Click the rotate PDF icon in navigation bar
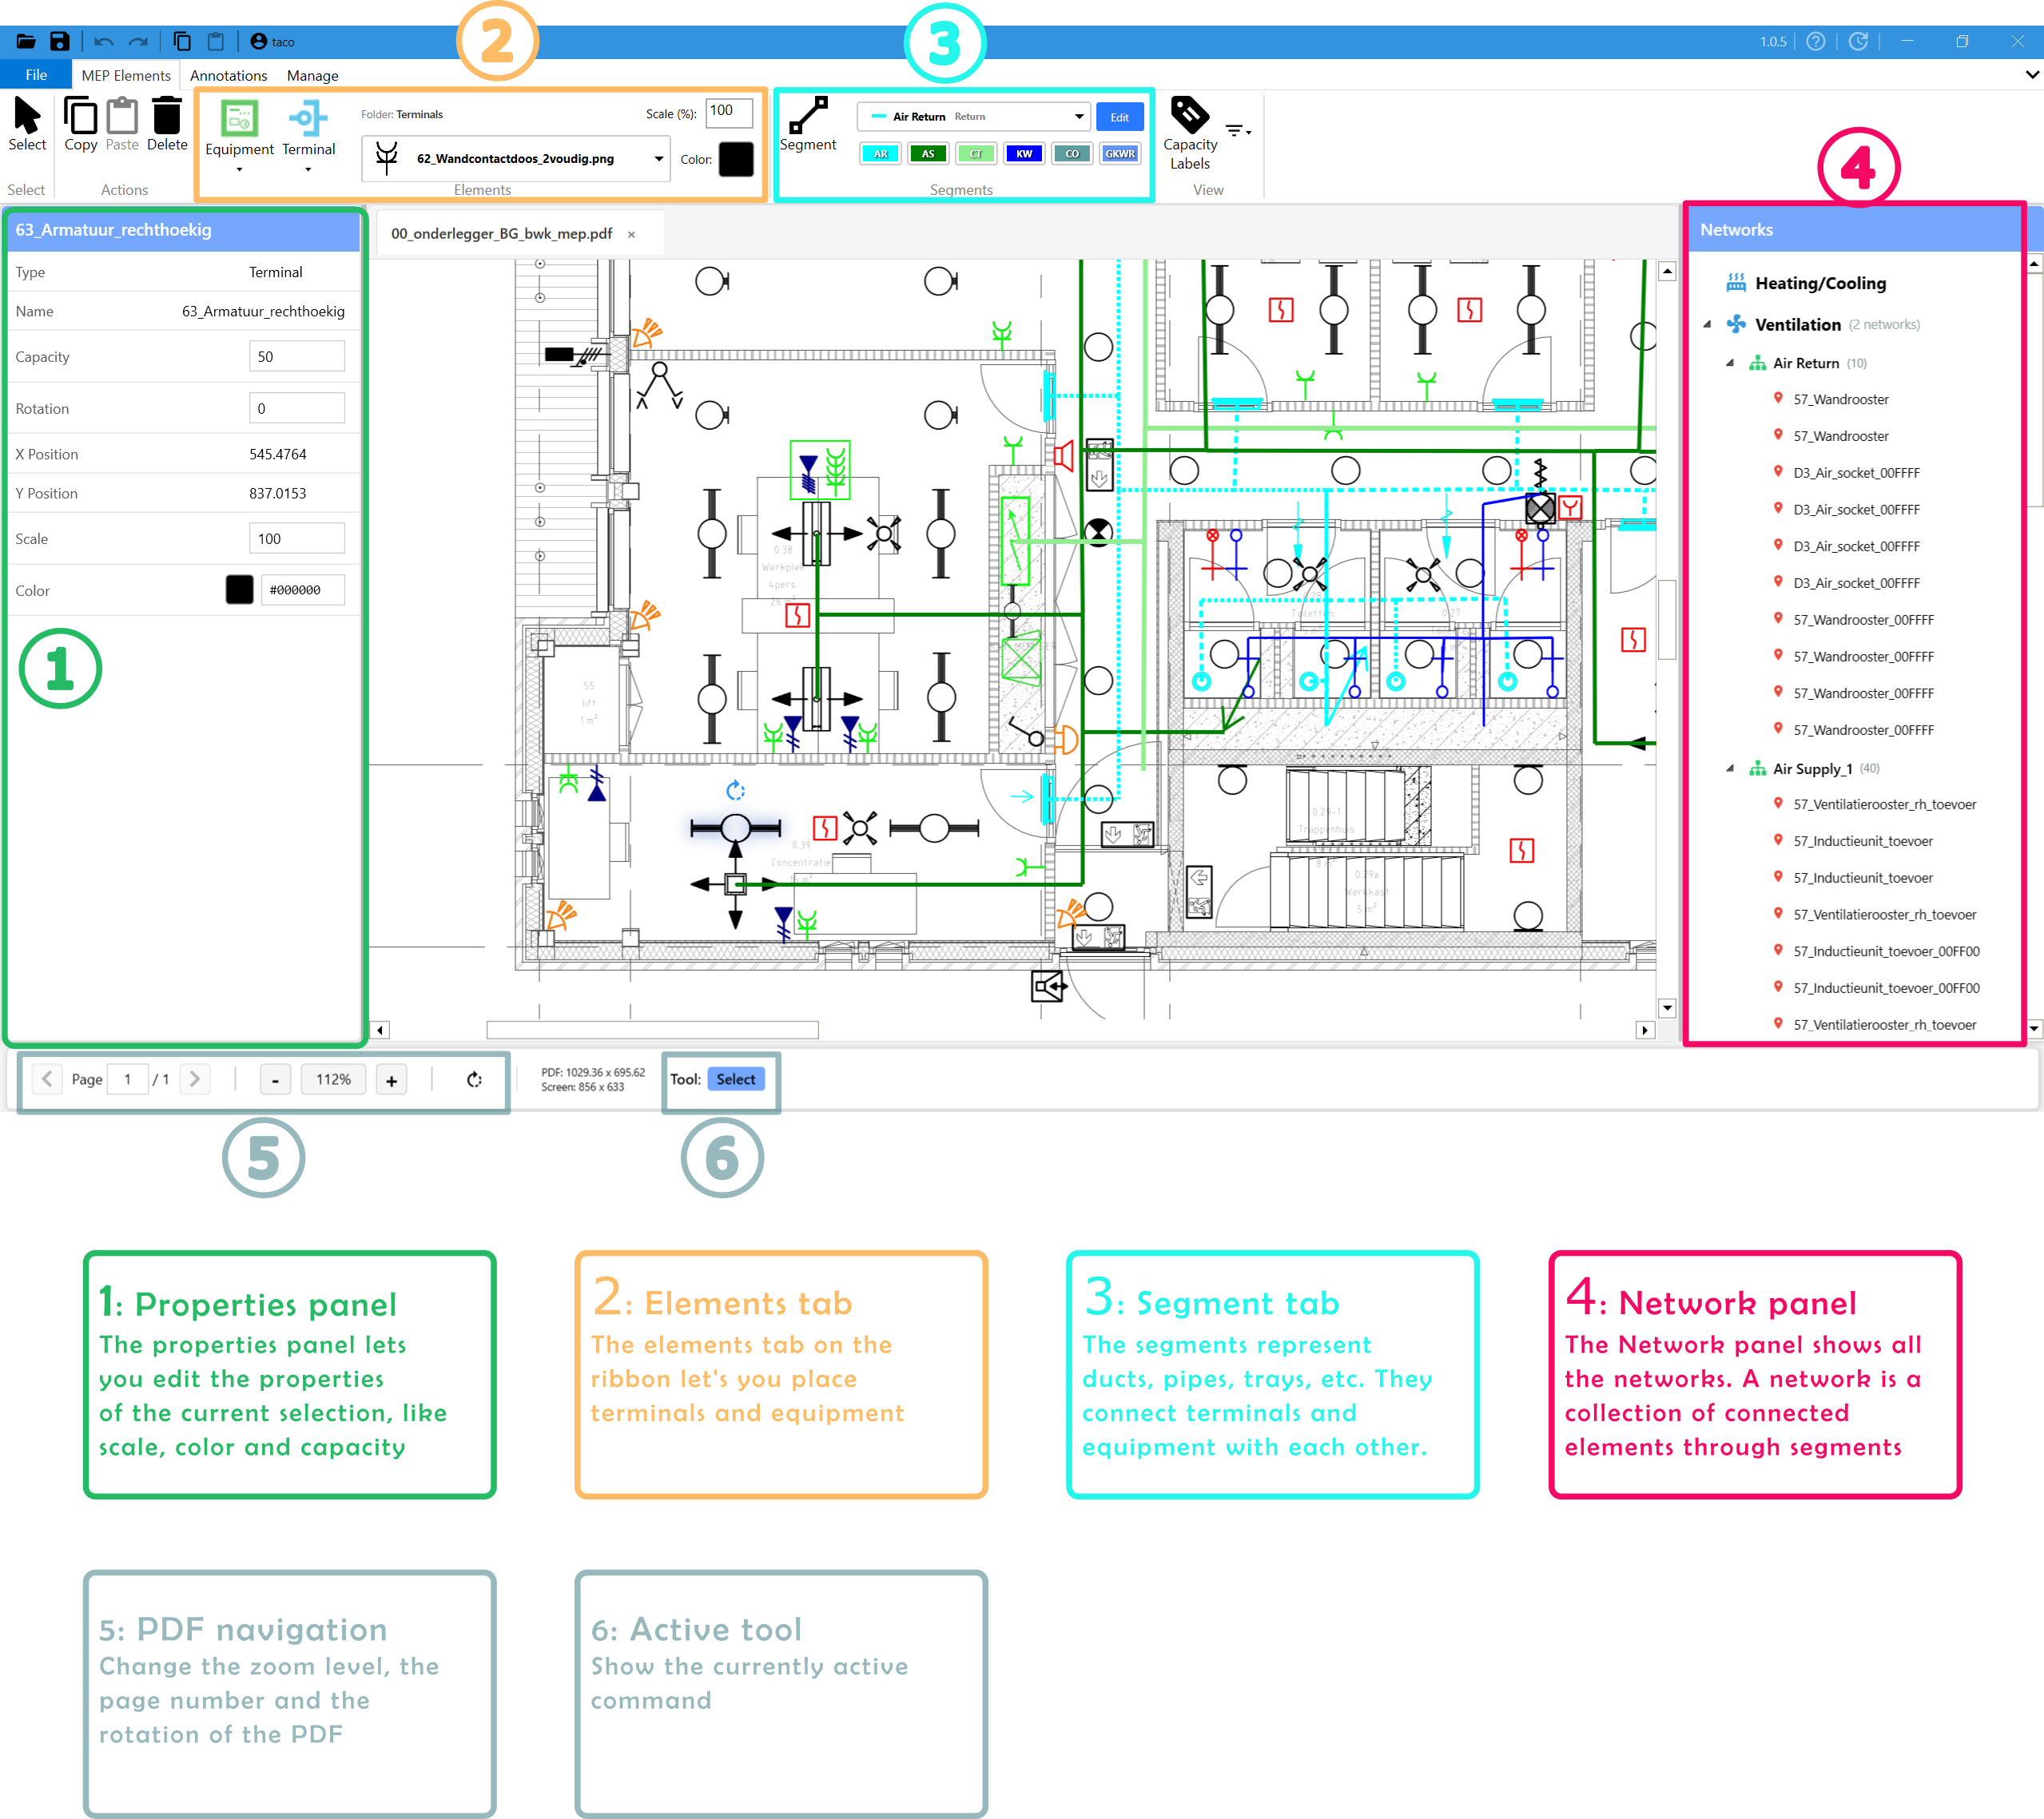This screenshot has width=2044, height=1819. [x=473, y=1080]
